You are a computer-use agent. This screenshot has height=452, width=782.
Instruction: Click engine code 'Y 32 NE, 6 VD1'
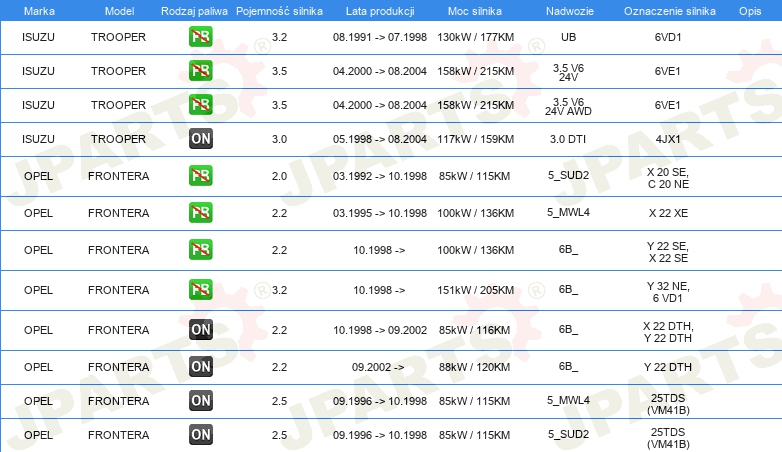point(668,292)
